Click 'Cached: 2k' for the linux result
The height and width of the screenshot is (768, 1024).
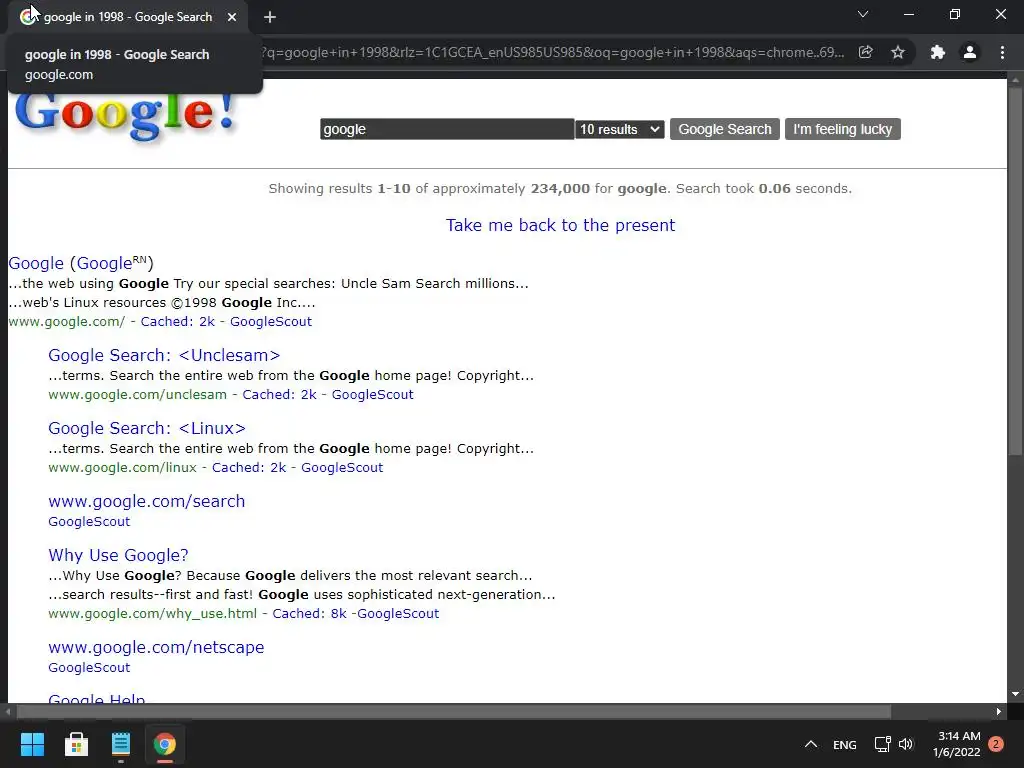(249, 468)
